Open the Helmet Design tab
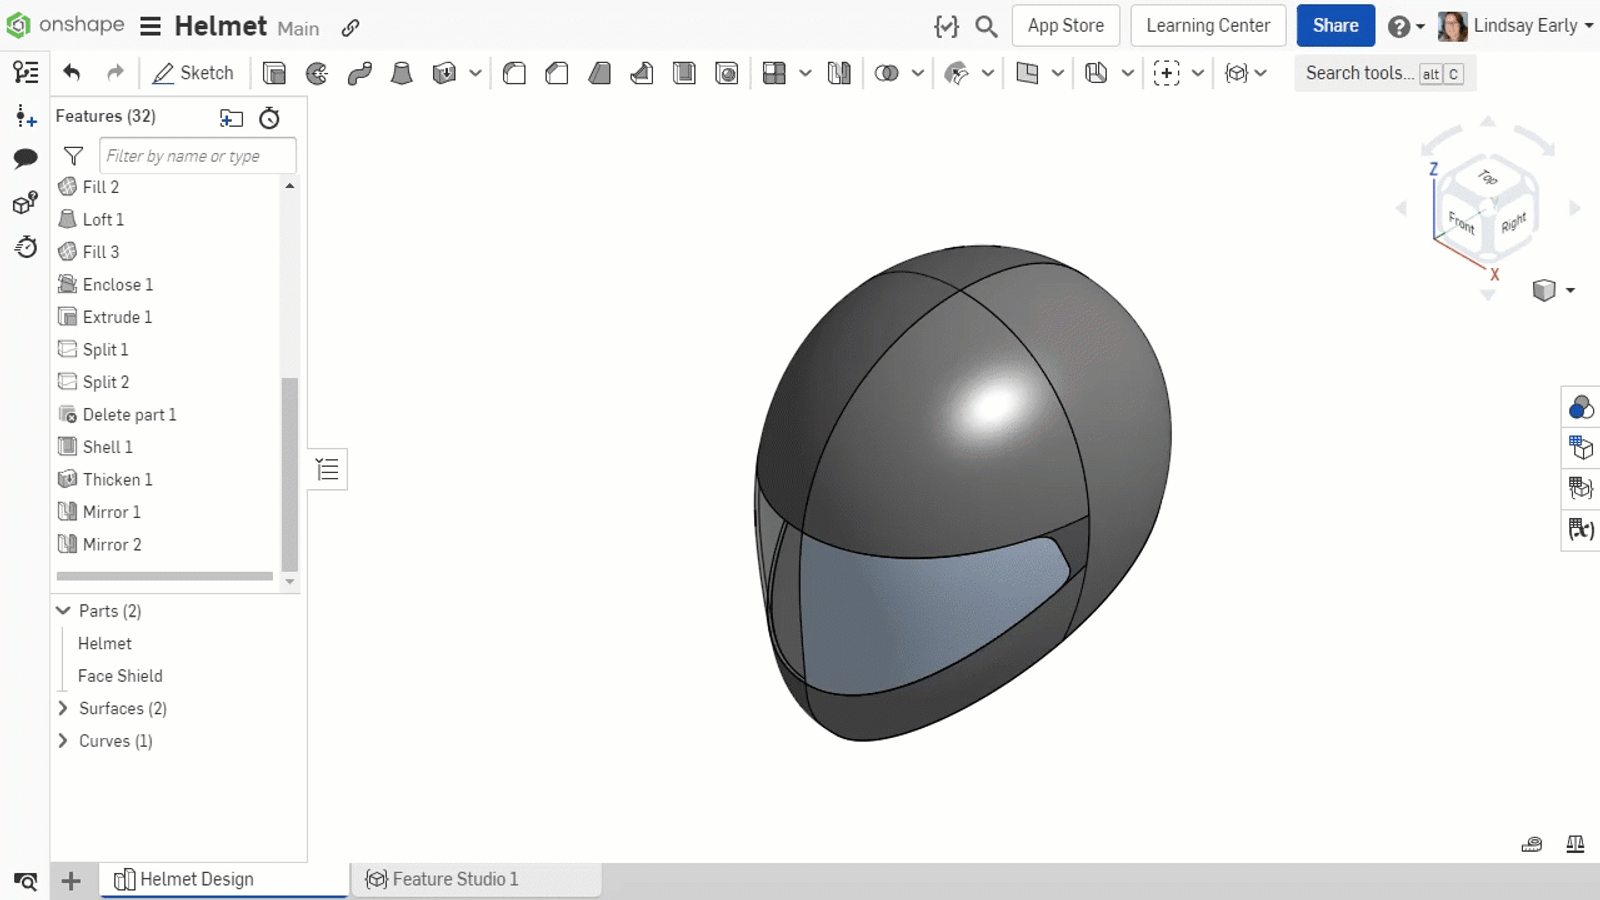1600x900 pixels. tap(196, 879)
